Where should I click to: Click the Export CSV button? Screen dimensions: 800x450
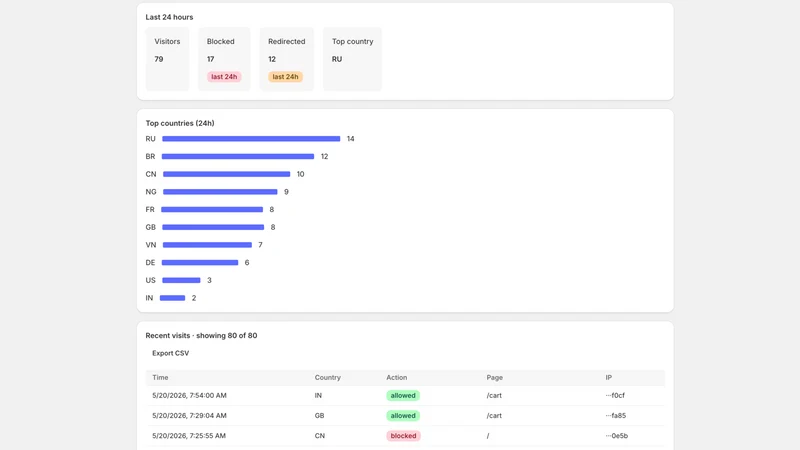[170, 353]
